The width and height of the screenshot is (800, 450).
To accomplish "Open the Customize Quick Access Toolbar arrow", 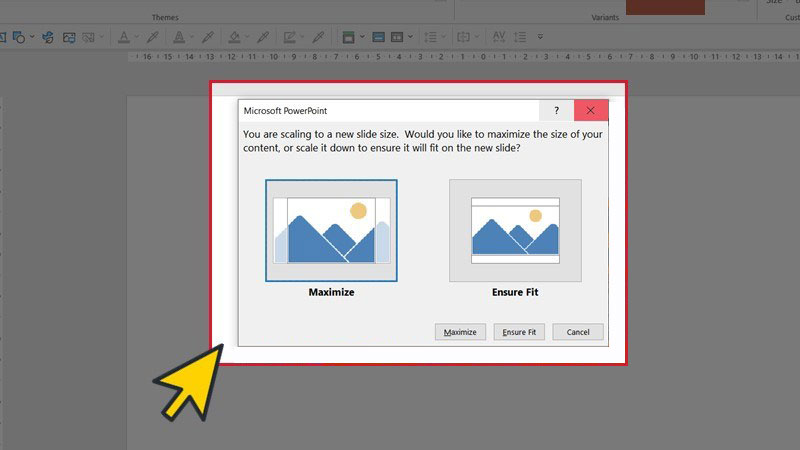I will click(540, 37).
